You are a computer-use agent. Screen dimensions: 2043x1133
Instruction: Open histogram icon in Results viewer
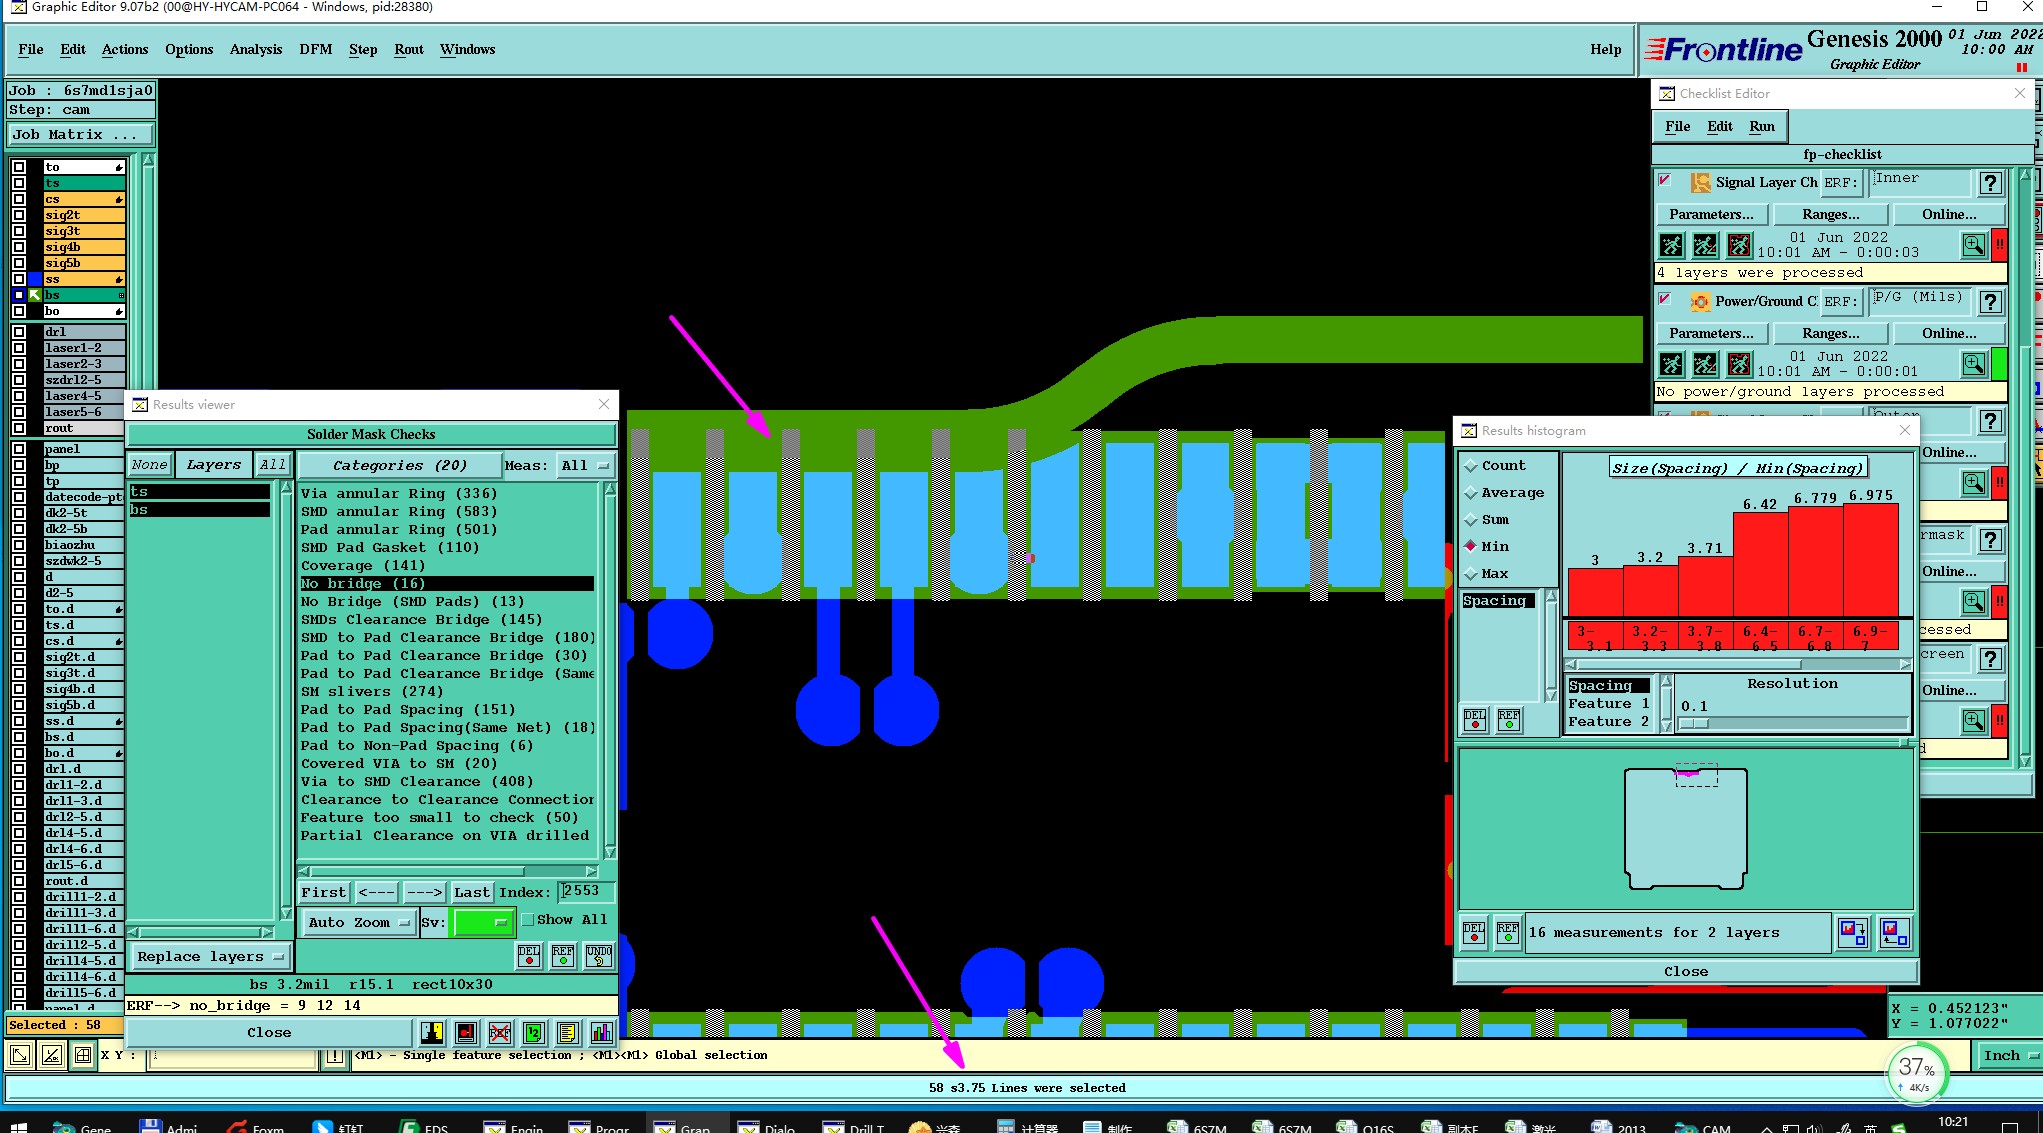pos(601,1033)
